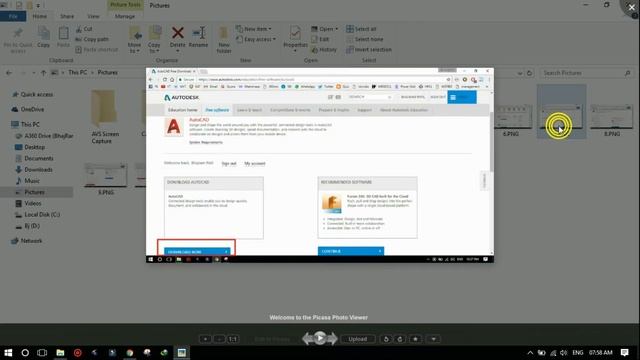Select the 8.PNG thumbnail in Explorer

(611, 119)
